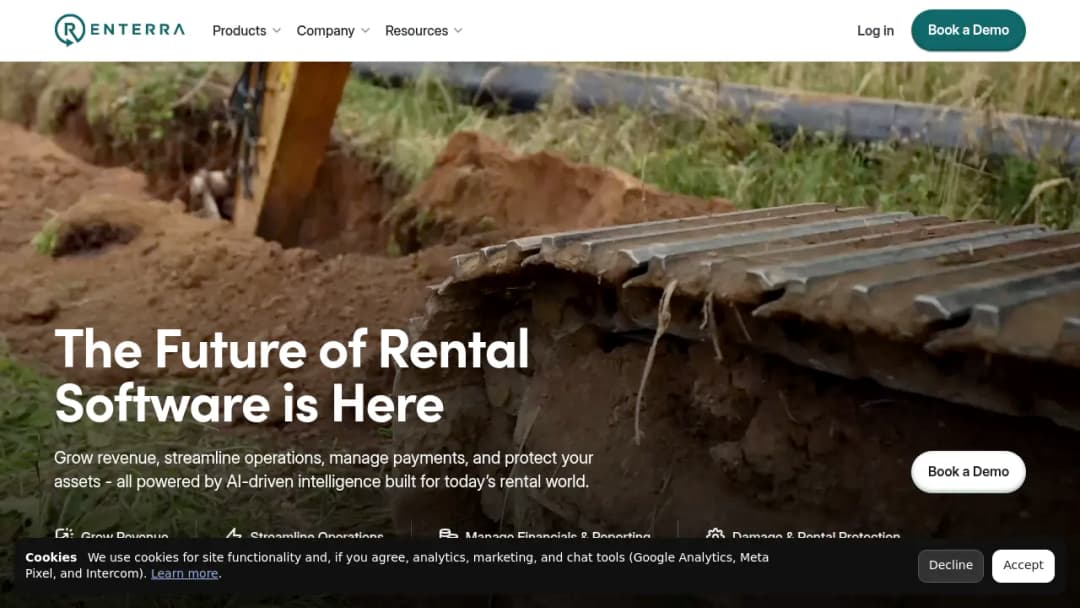Click the Manage Financials icon
The height and width of the screenshot is (608, 1080).
[x=448, y=534]
